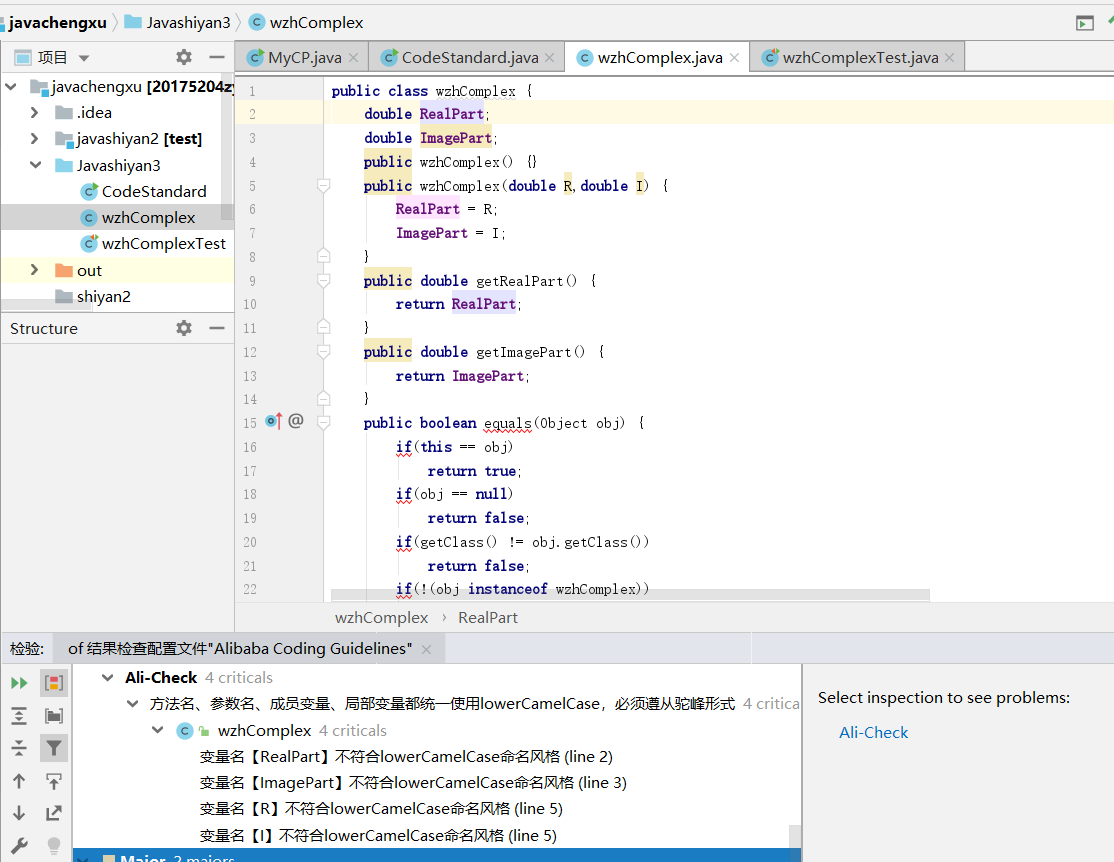Click the Ali-Check link in right pane
The width and height of the screenshot is (1114, 862).
click(873, 732)
